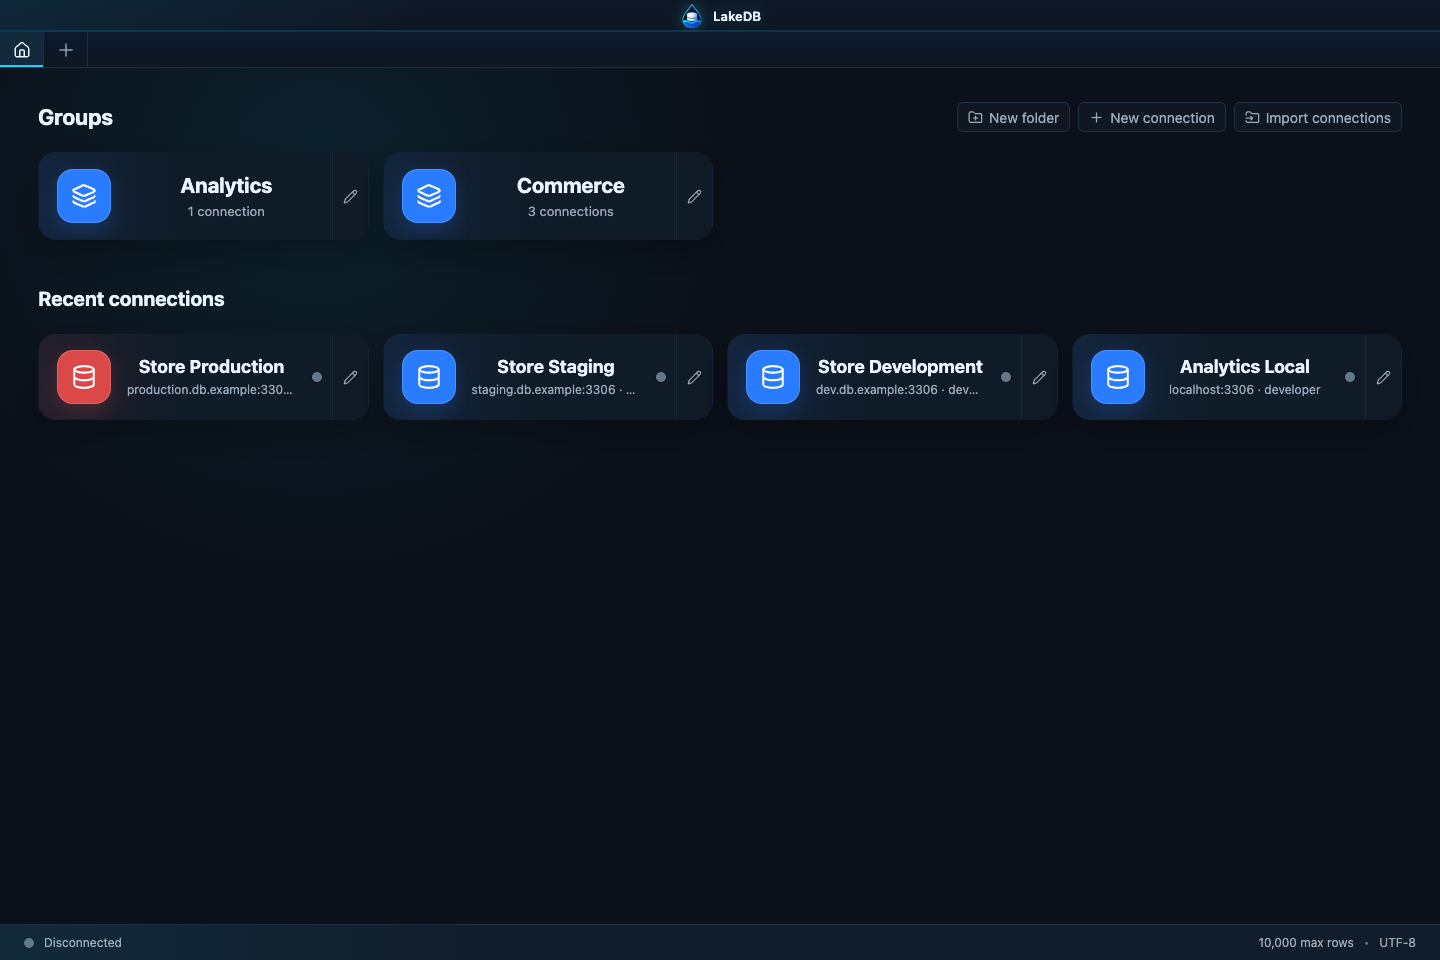Image resolution: width=1440 pixels, height=960 pixels.
Task: Click the New folder button
Action: point(1013,117)
